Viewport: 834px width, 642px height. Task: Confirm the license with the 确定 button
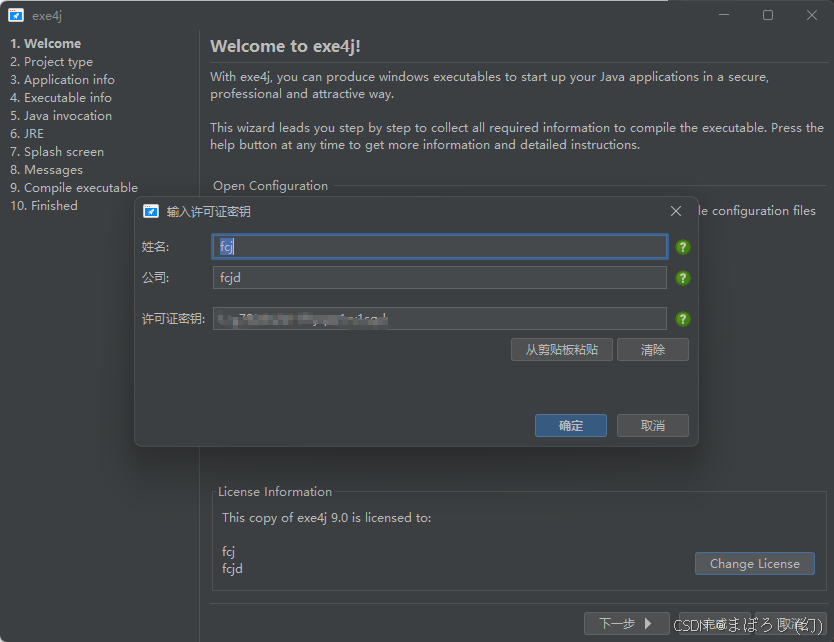pyautogui.click(x=571, y=426)
